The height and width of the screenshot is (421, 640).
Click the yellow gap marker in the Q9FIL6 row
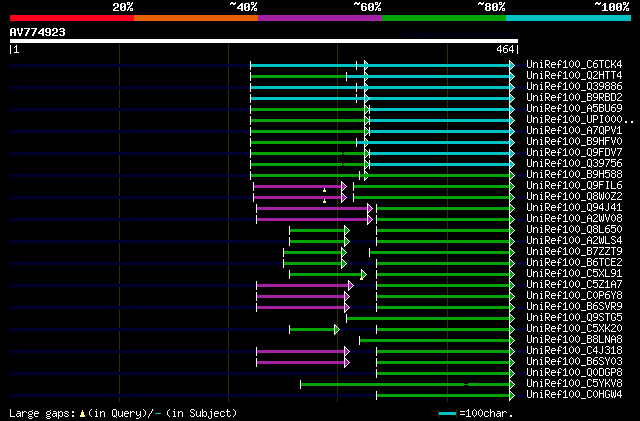(x=324, y=191)
